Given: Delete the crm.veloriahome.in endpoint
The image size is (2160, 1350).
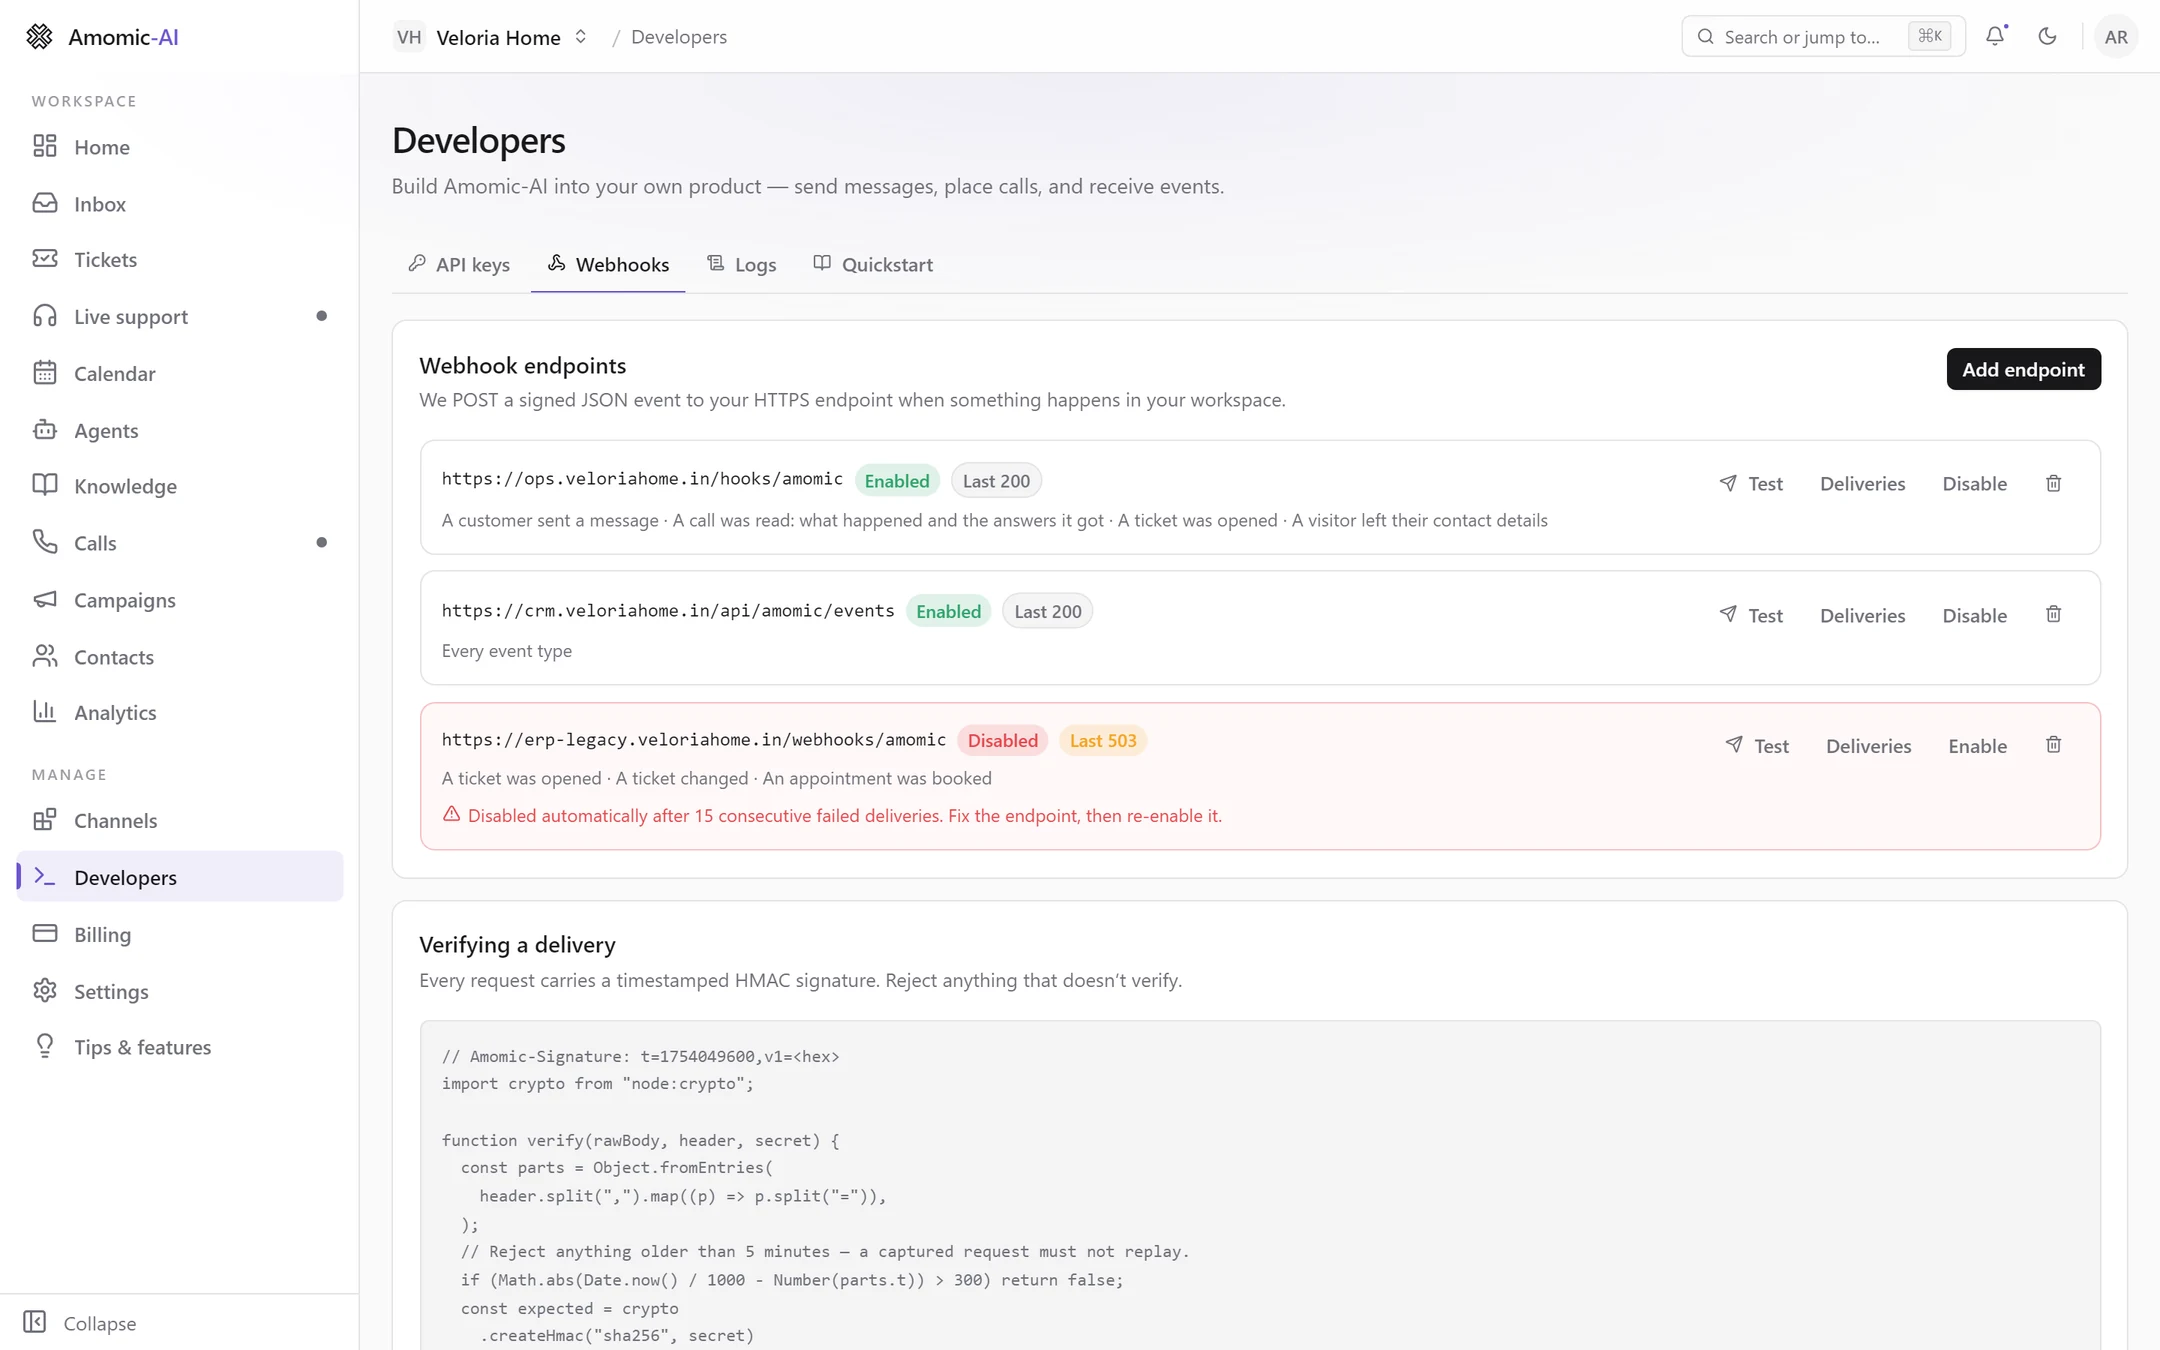Looking at the screenshot, I should [x=2053, y=614].
